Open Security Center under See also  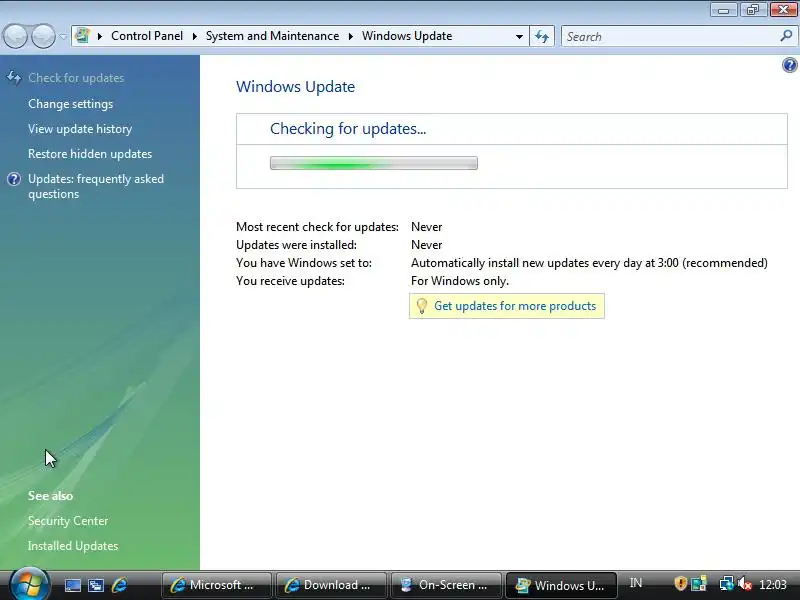tap(68, 521)
